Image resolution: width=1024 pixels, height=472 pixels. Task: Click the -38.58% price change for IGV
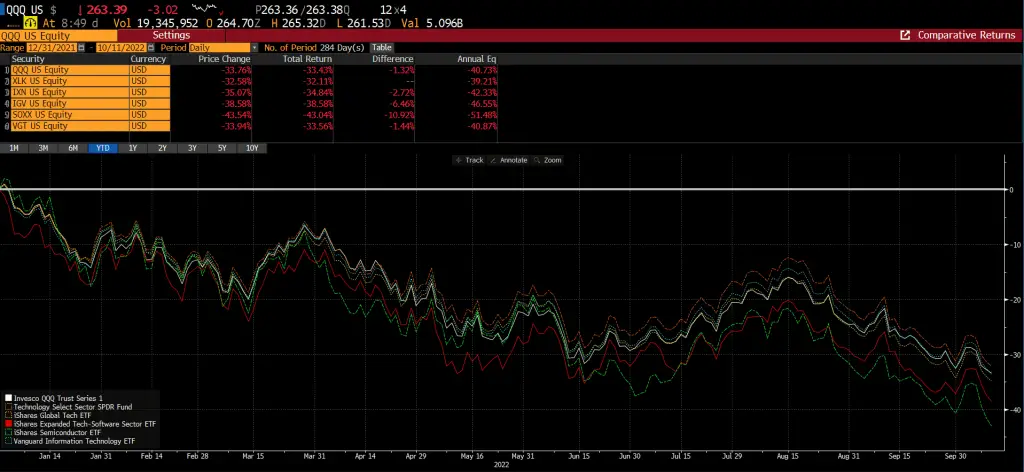(236, 103)
